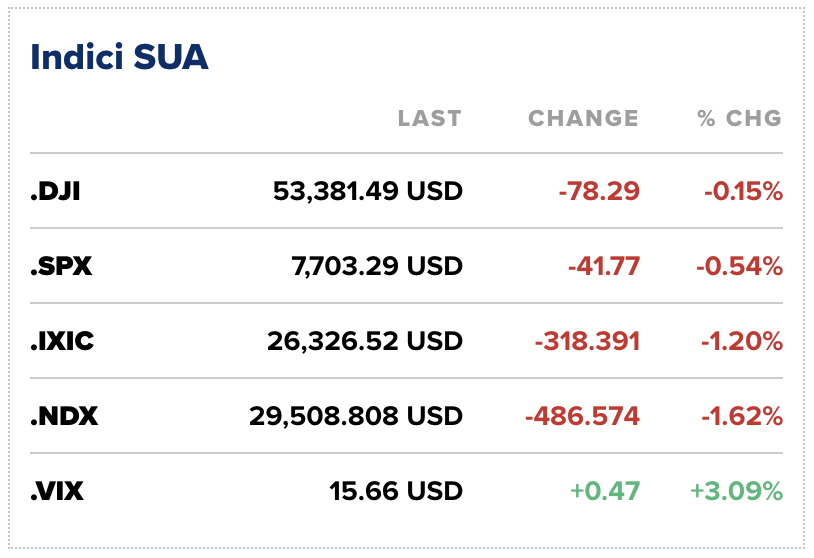Open the .DJI index symbol
This screenshot has width=814, height=558.
56,192
